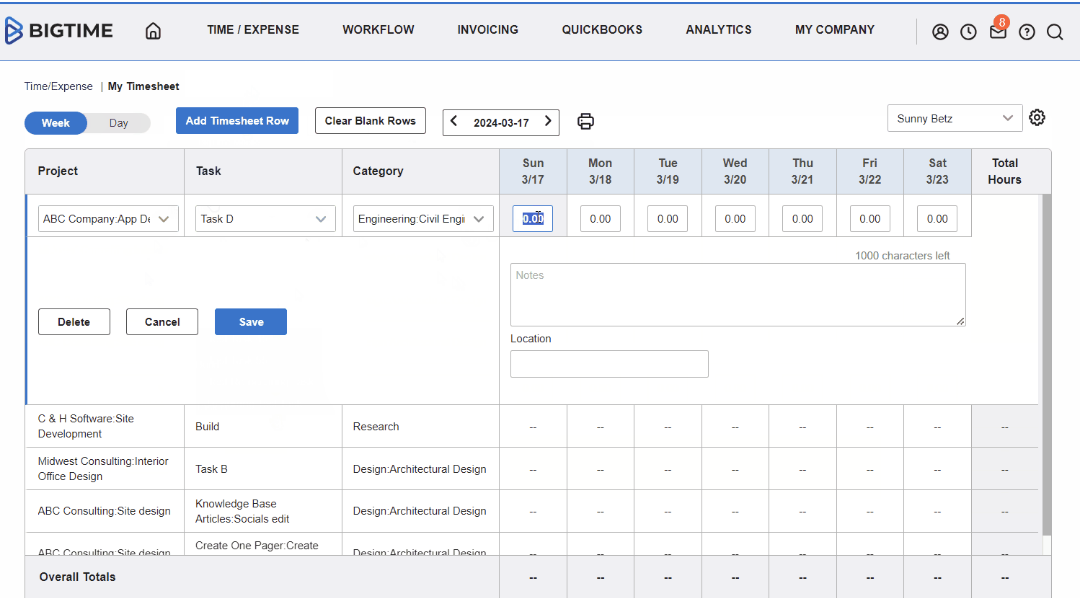Go to the home page icon
1084x598 pixels.
coord(153,31)
